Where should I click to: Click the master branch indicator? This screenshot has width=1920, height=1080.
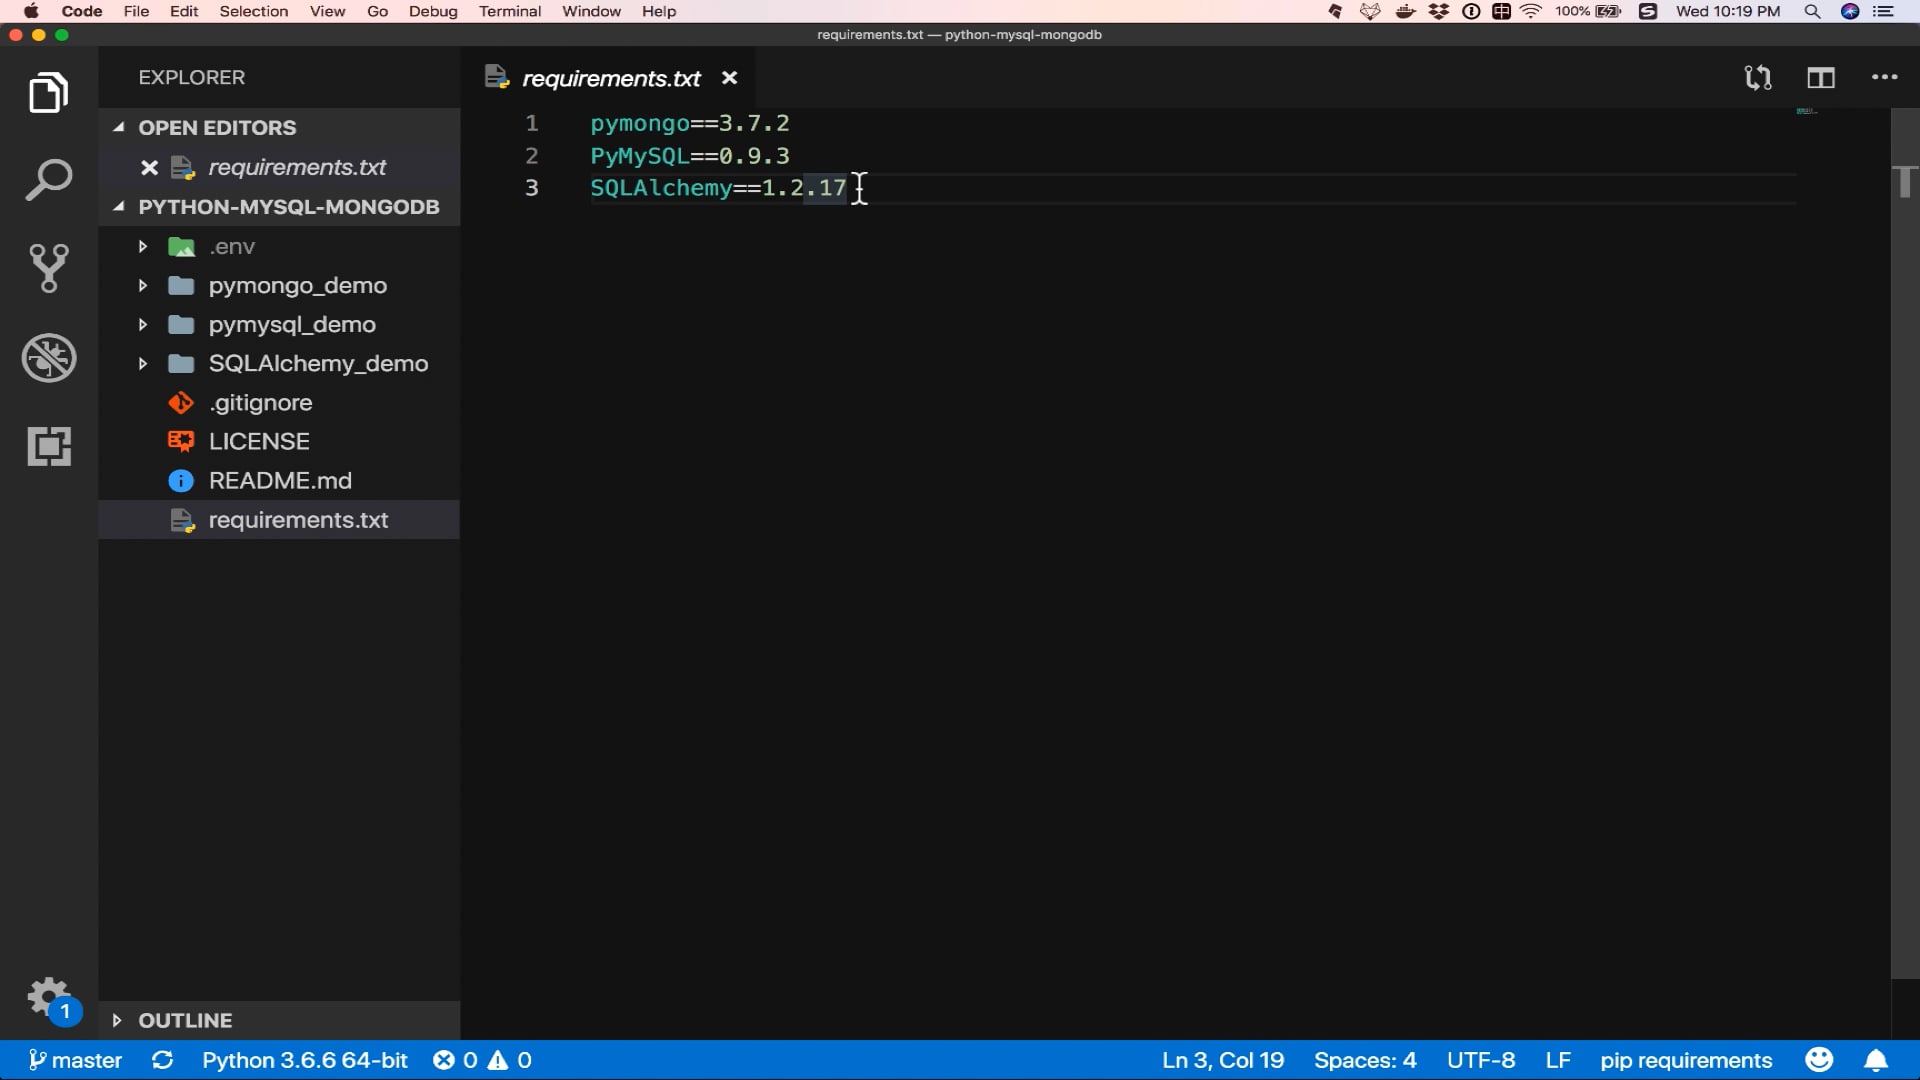[x=76, y=1060]
